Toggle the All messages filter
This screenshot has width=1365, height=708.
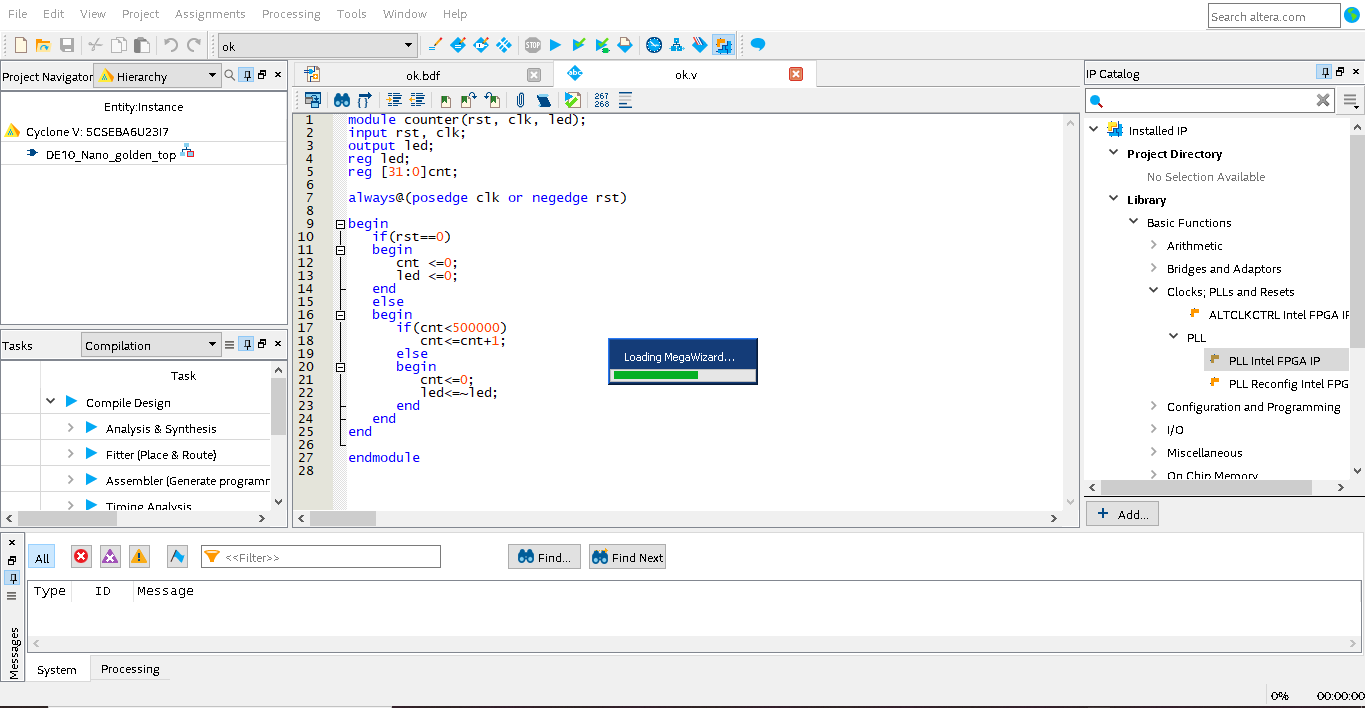click(x=42, y=558)
